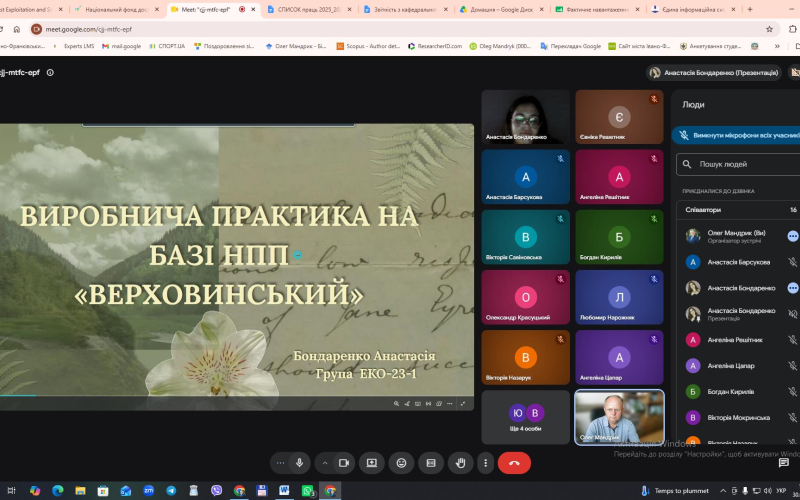This screenshot has width=800, height=500.
Task: Show hidden system tray icons chevron
Action: point(723,491)
